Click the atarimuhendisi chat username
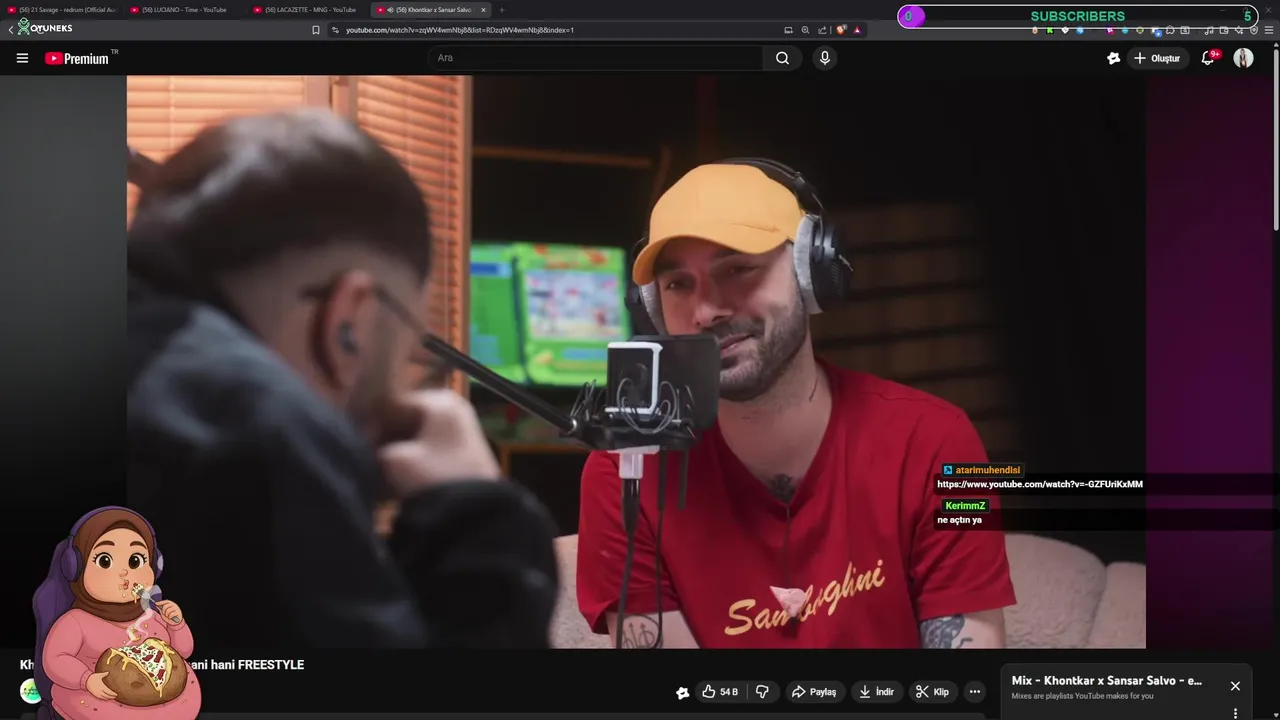Image resolution: width=1280 pixels, height=720 pixels. click(x=987, y=470)
